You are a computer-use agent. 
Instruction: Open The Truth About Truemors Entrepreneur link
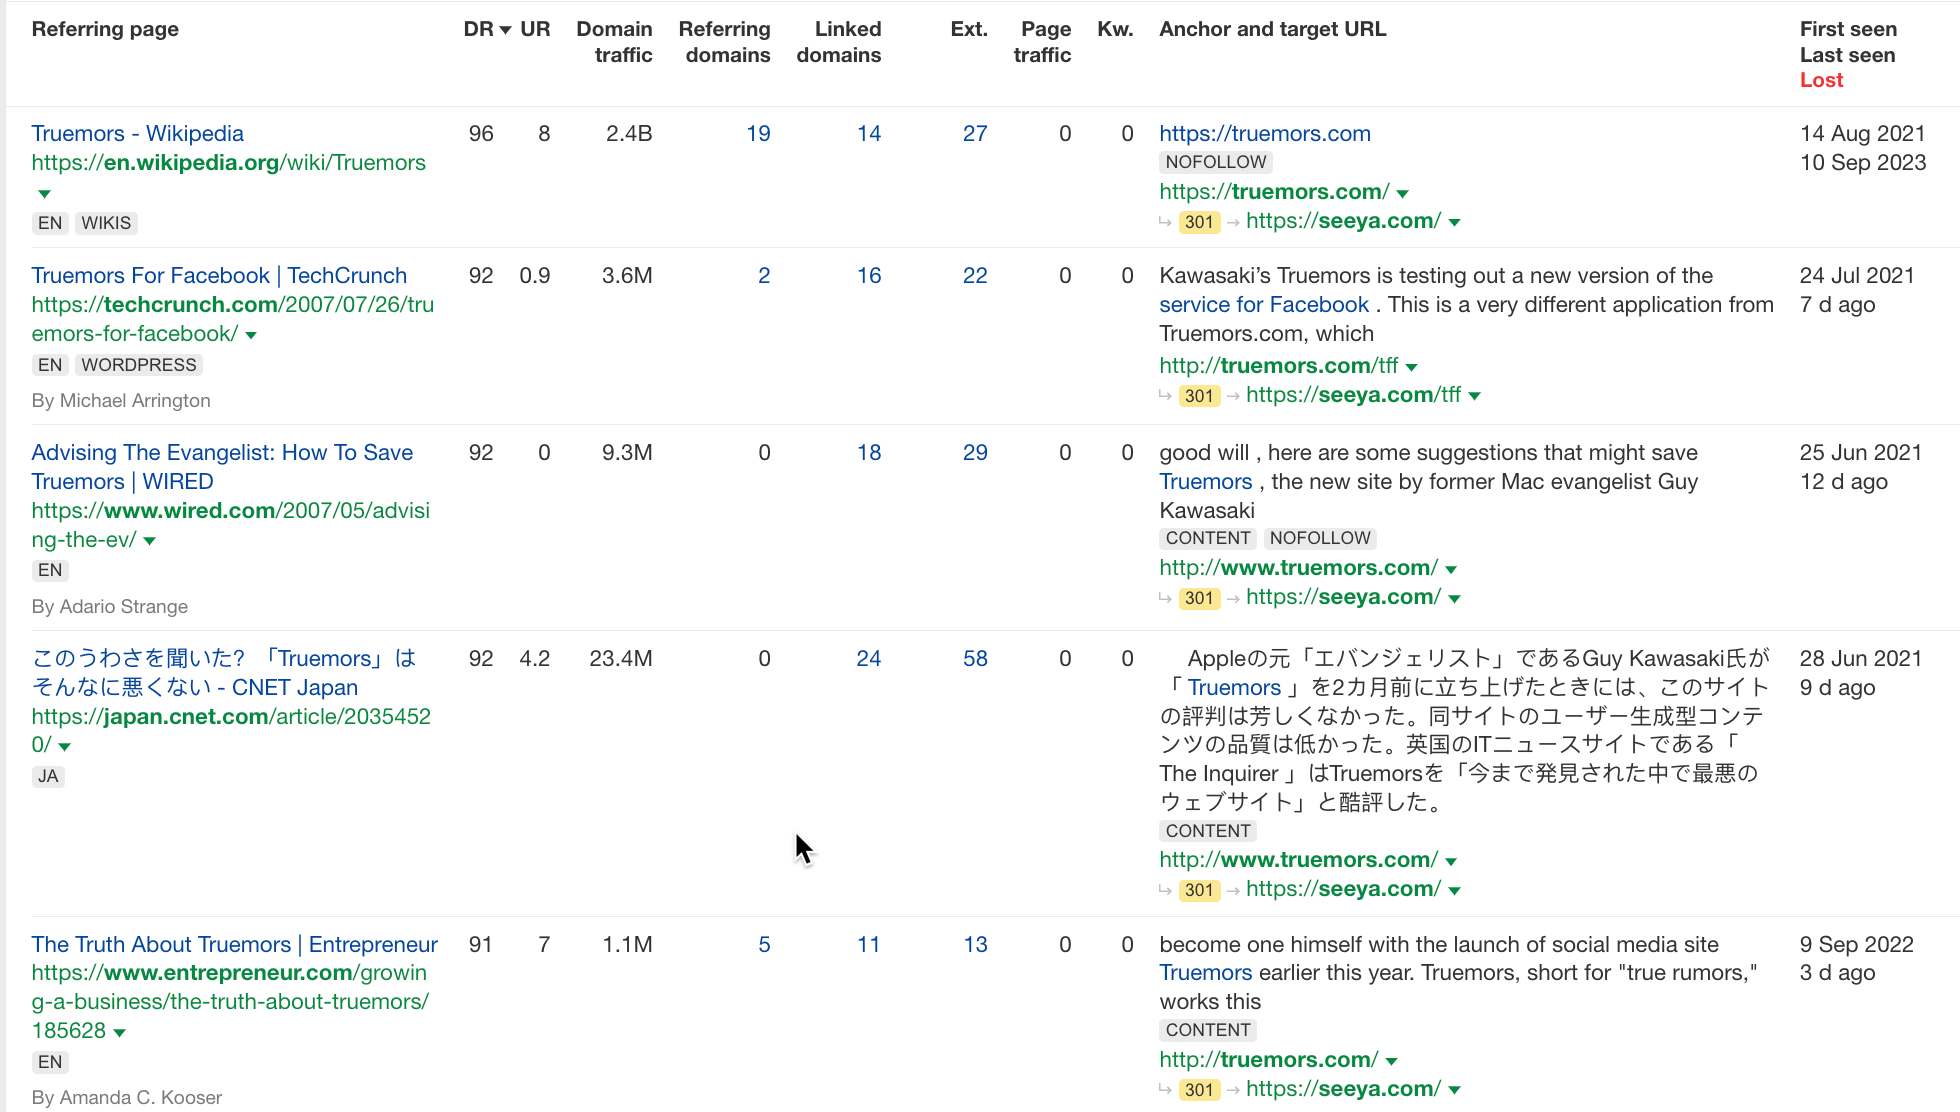(x=234, y=944)
